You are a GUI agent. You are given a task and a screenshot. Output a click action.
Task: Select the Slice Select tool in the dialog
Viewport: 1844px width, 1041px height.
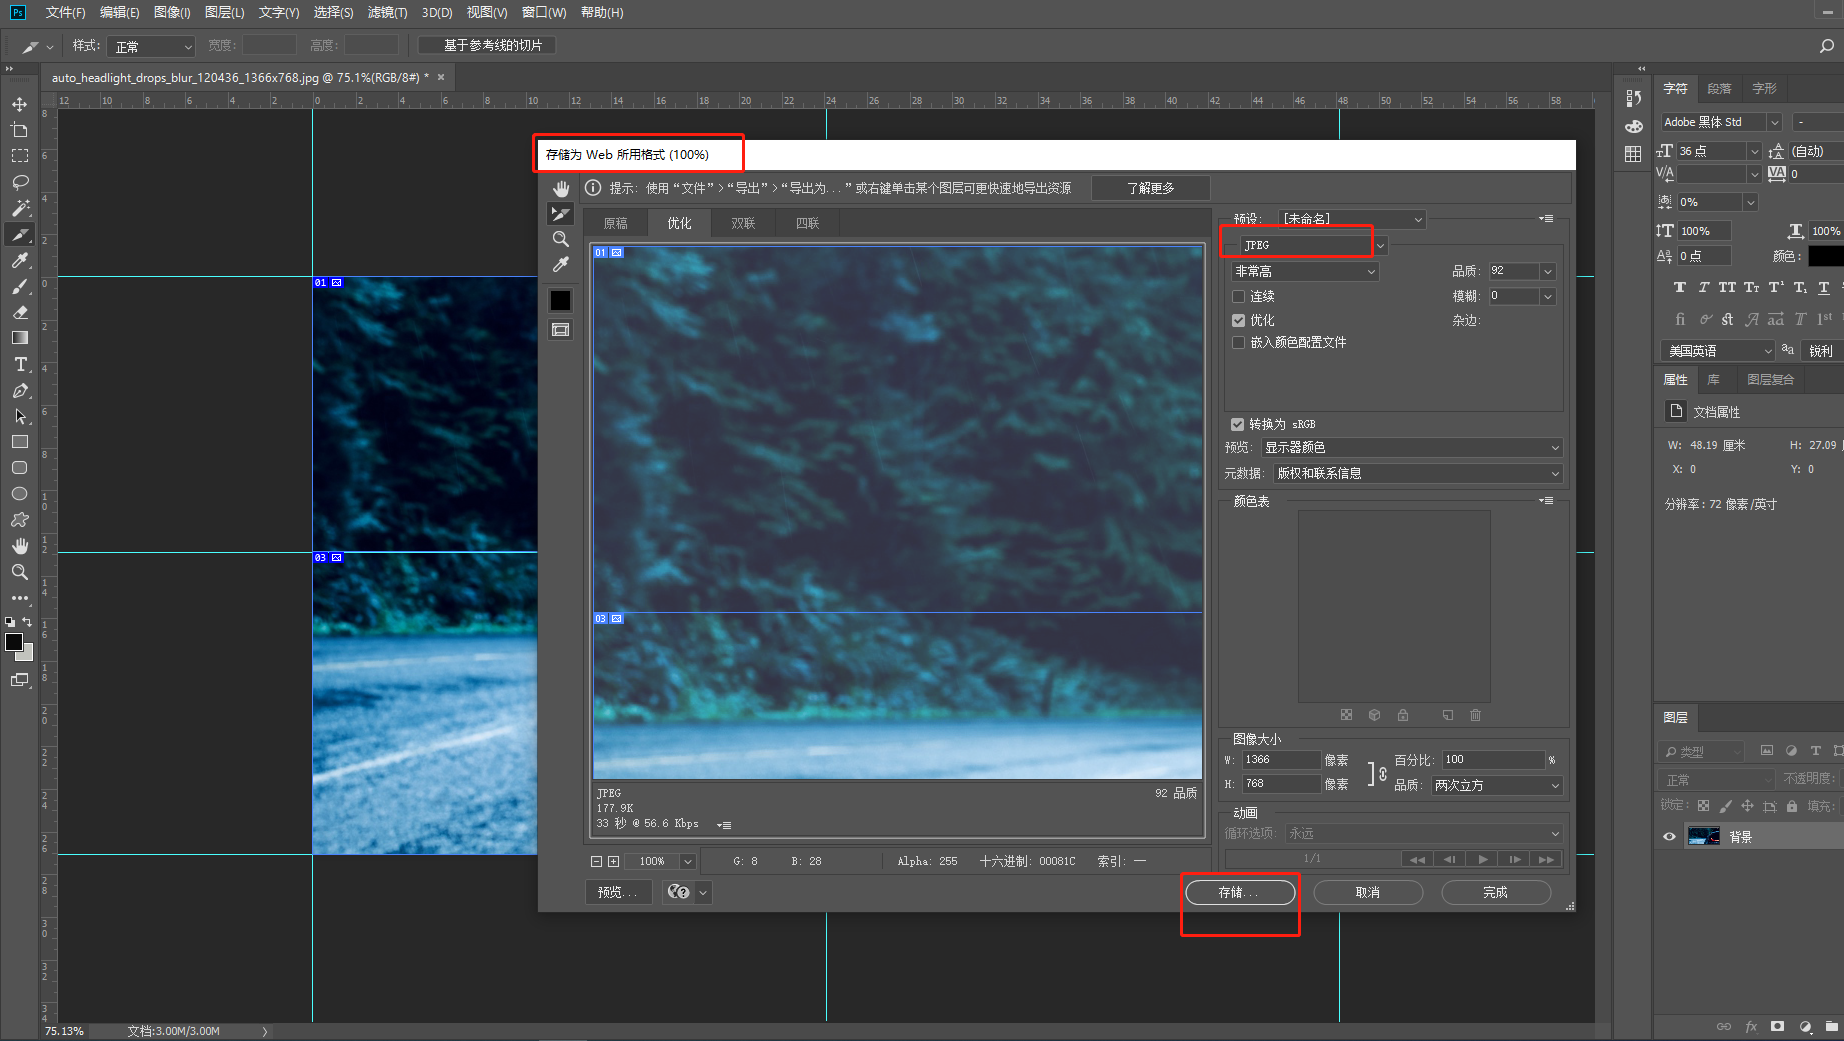coord(561,214)
